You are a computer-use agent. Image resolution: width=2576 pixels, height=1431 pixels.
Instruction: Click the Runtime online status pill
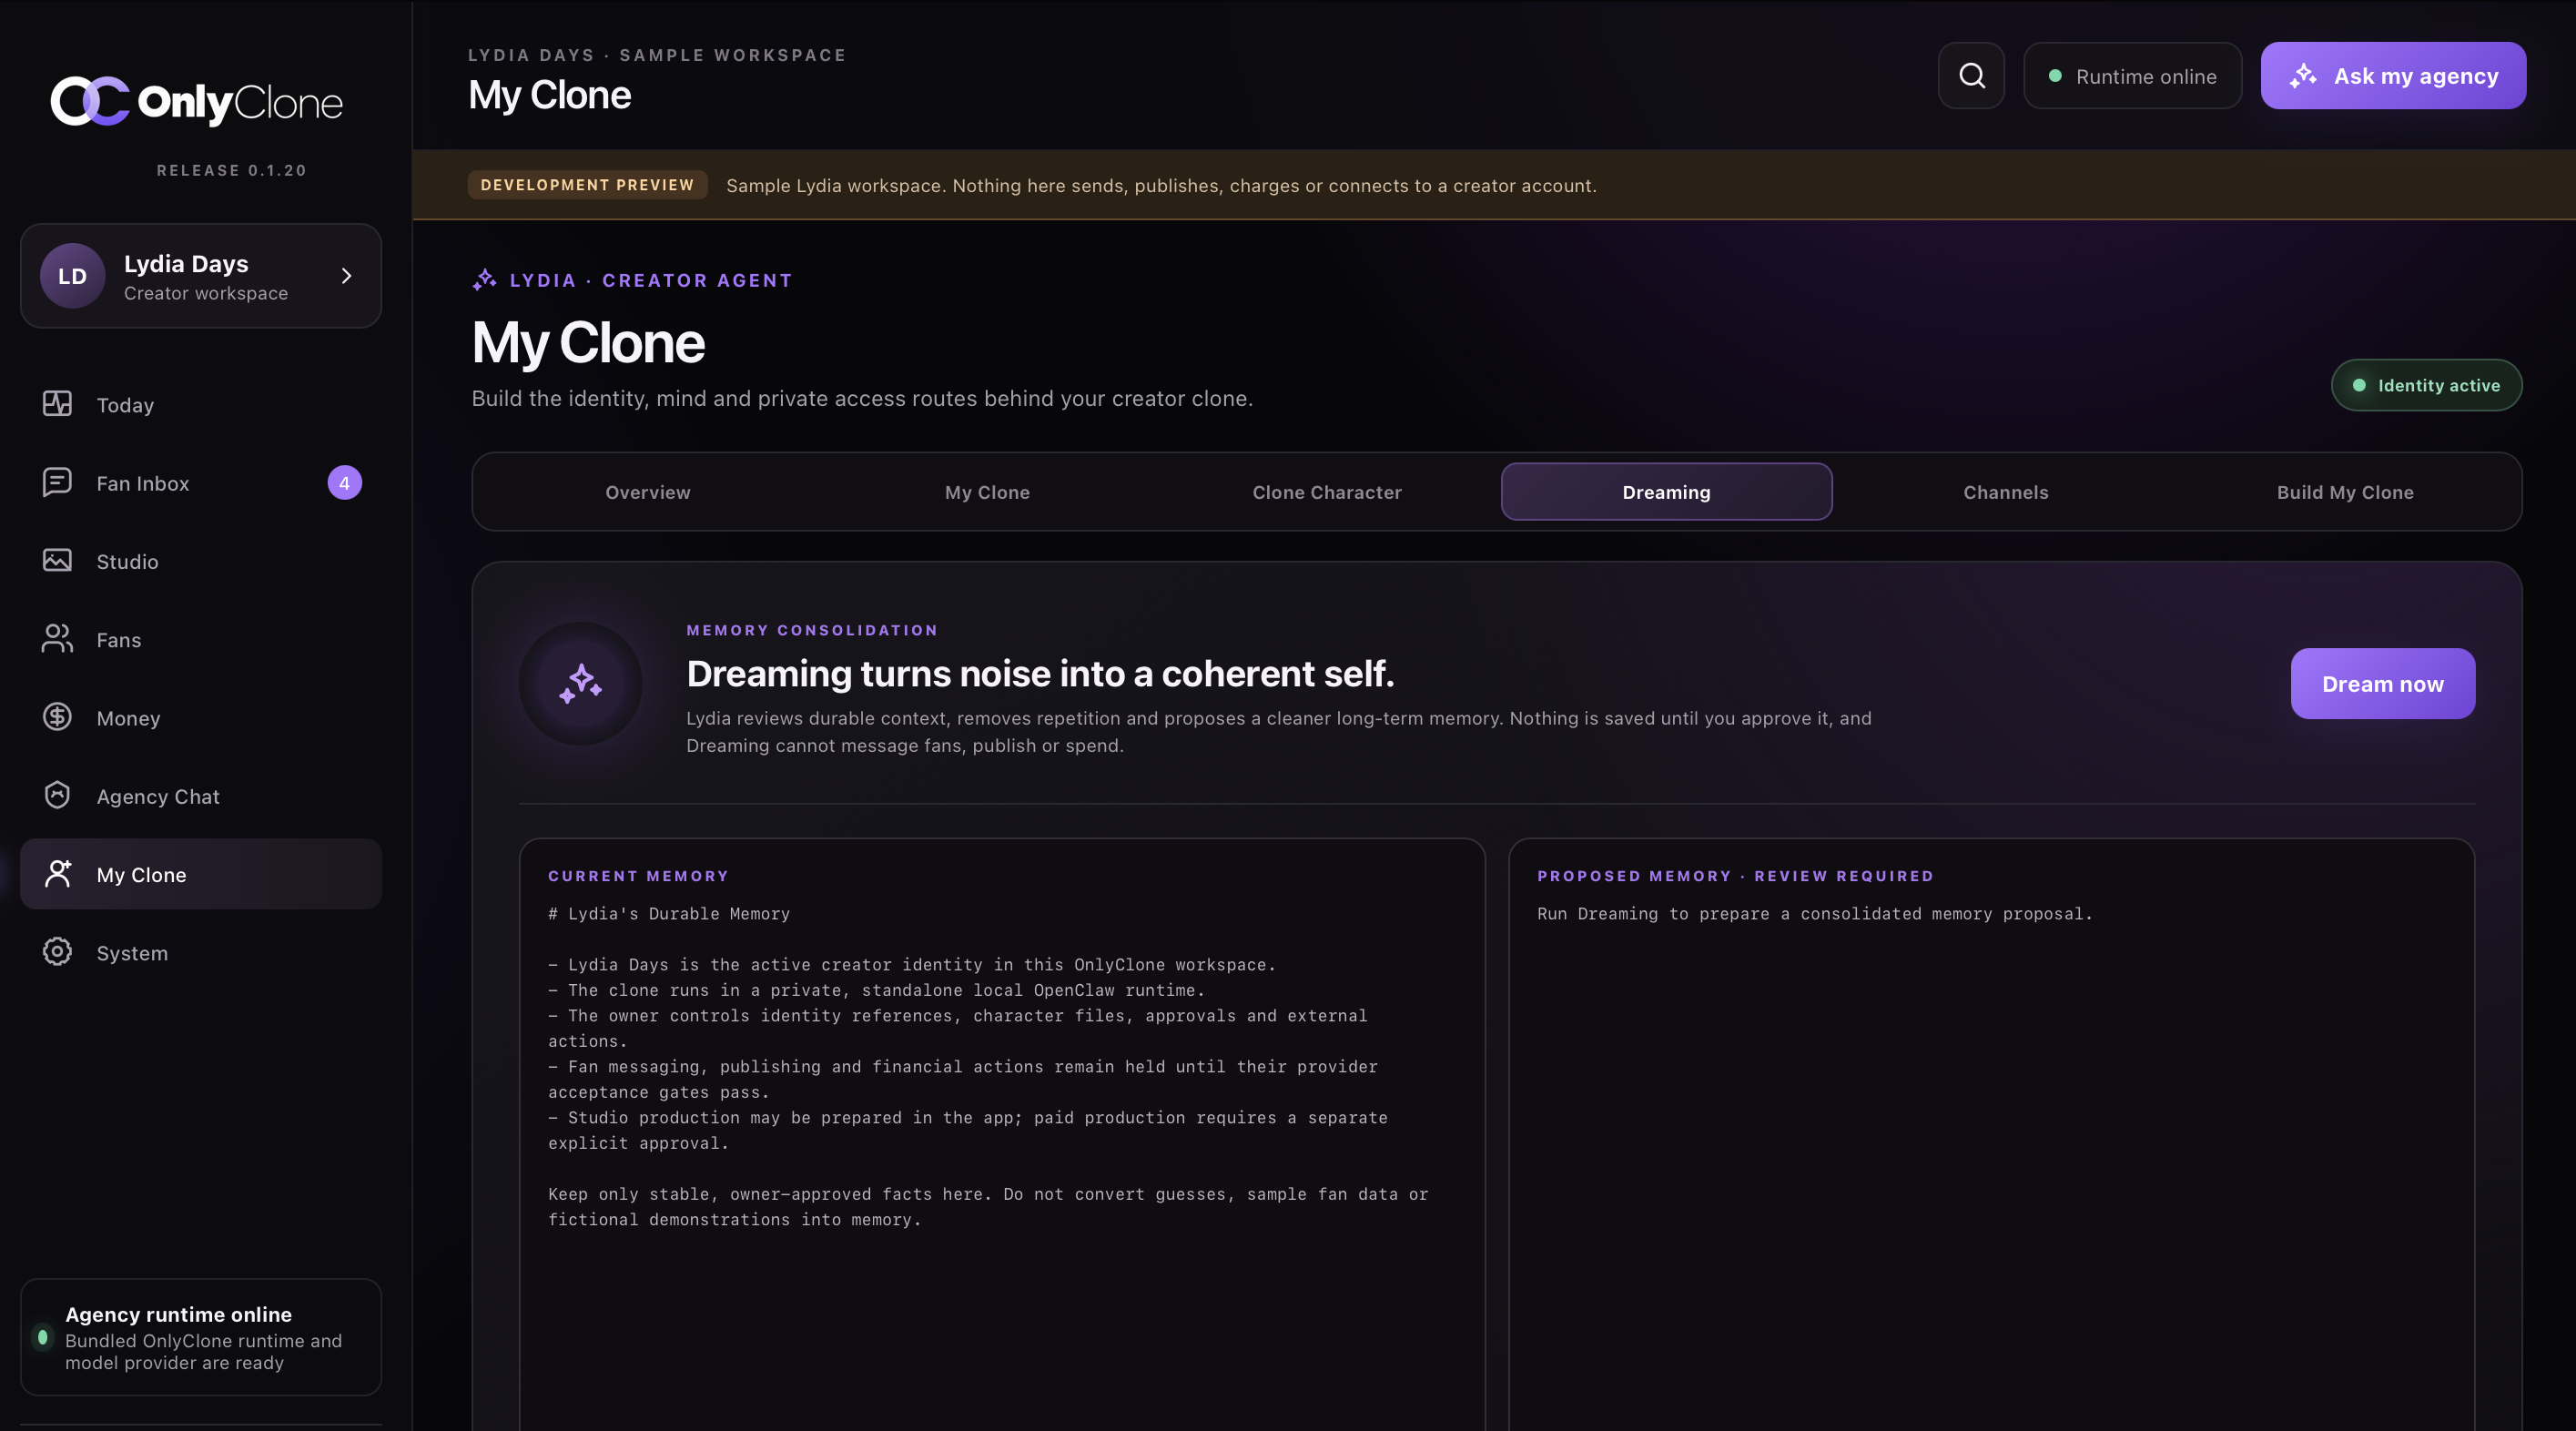[x=2132, y=76]
